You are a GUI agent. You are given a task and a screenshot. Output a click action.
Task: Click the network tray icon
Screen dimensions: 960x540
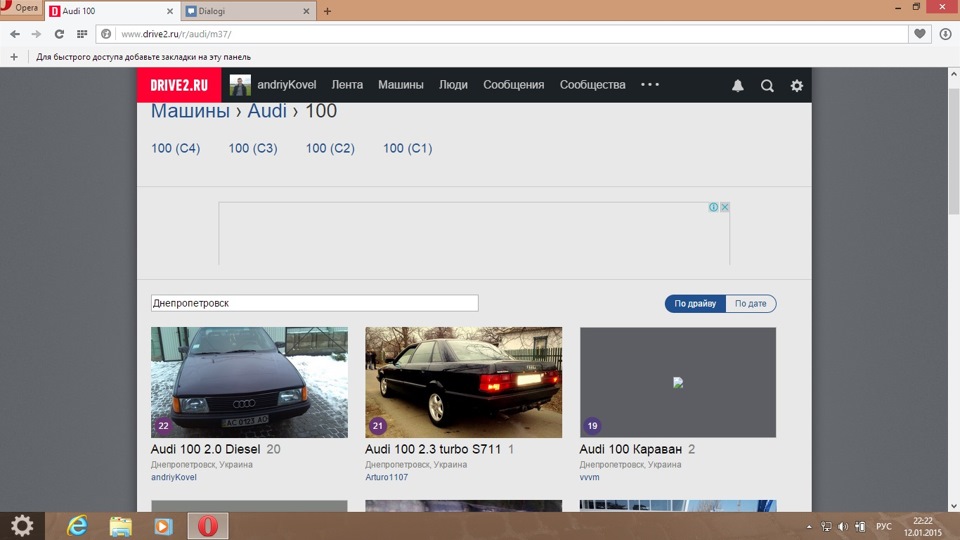click(x=827, y=527)
